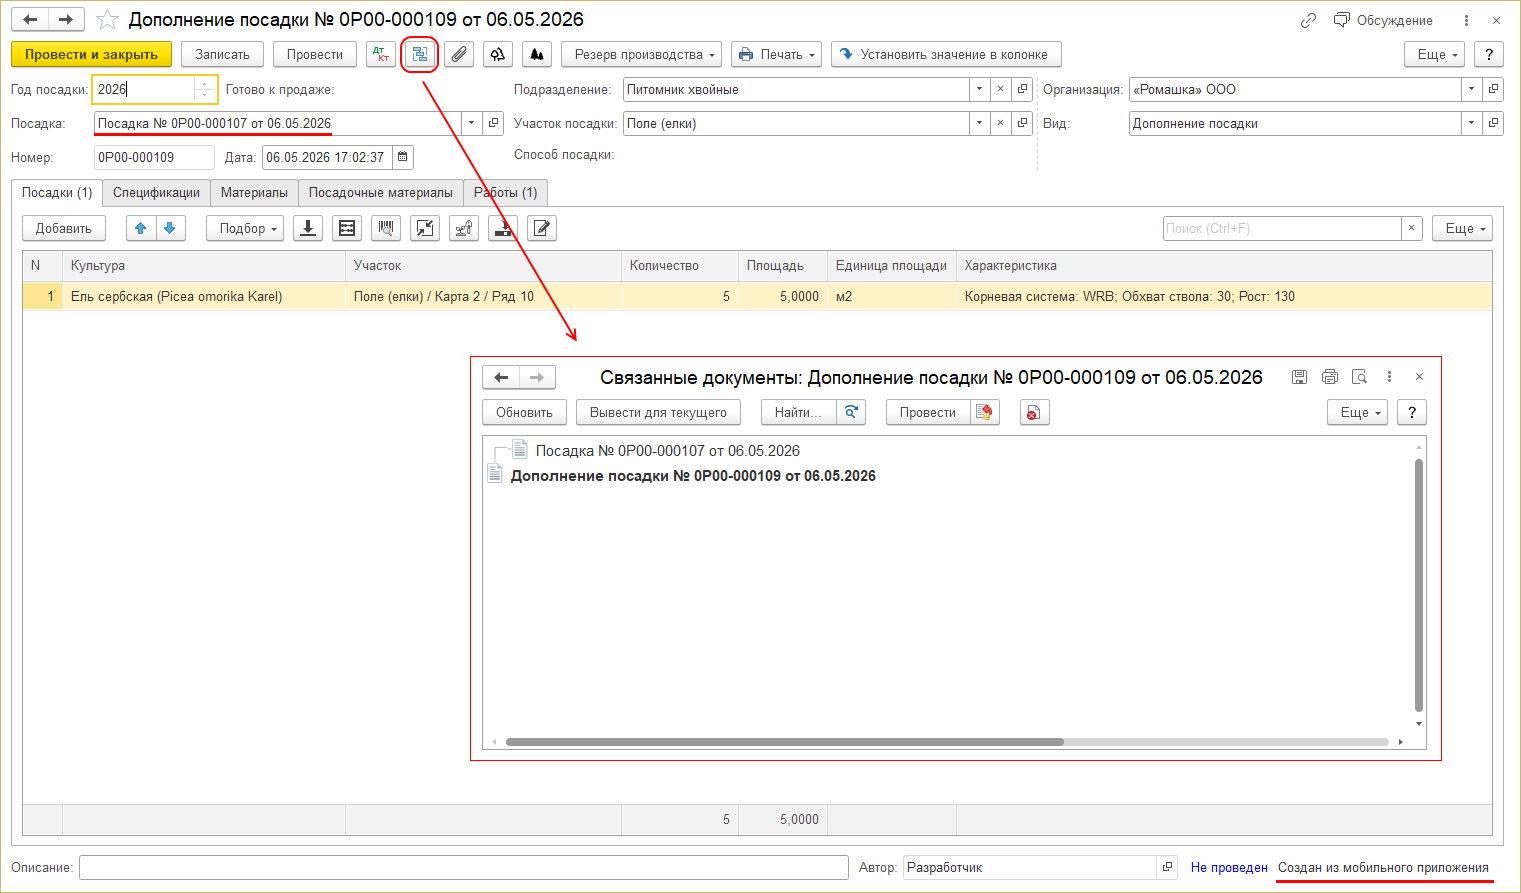Click Вывести для текущего button
Viewport: 1521px width, 893px height.
(658, 412)
